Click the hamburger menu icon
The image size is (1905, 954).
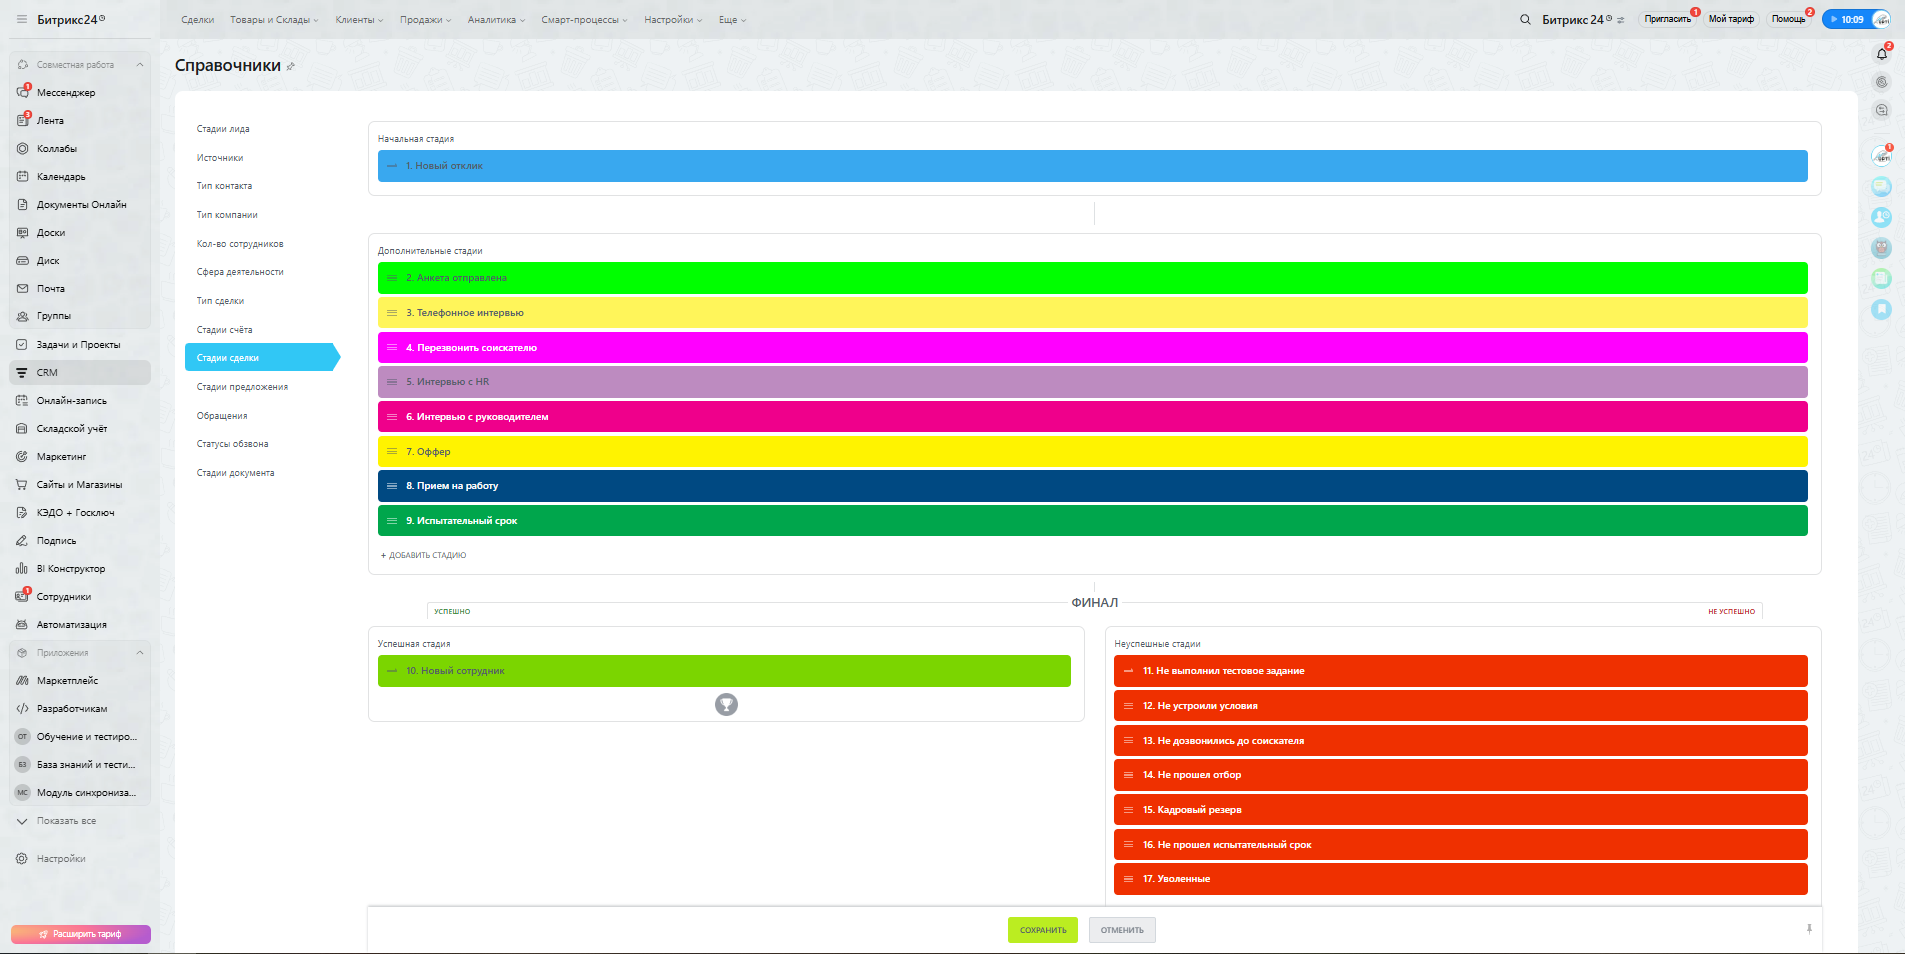point(22,19)
